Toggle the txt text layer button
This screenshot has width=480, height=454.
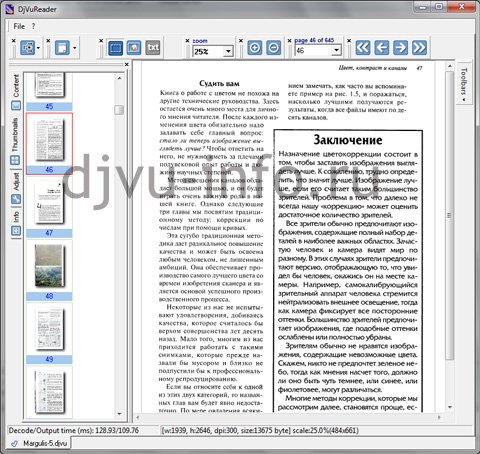[x=153, y=48]
